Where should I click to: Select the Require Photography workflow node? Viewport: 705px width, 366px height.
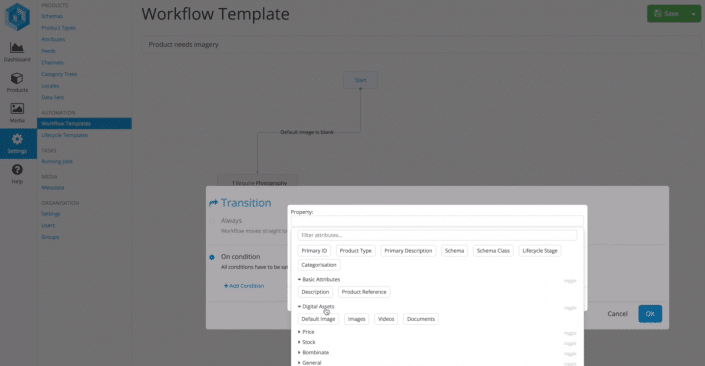pos(257,181)
